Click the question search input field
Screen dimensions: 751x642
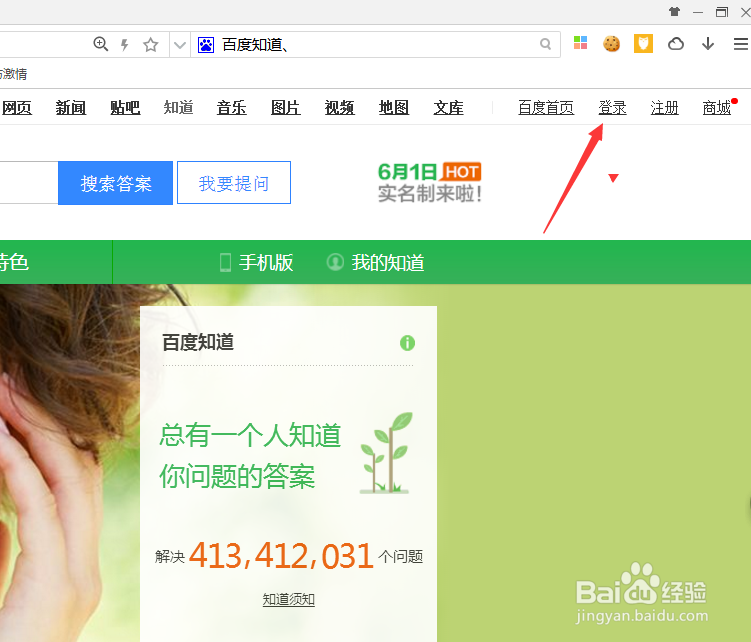point(29,183)
